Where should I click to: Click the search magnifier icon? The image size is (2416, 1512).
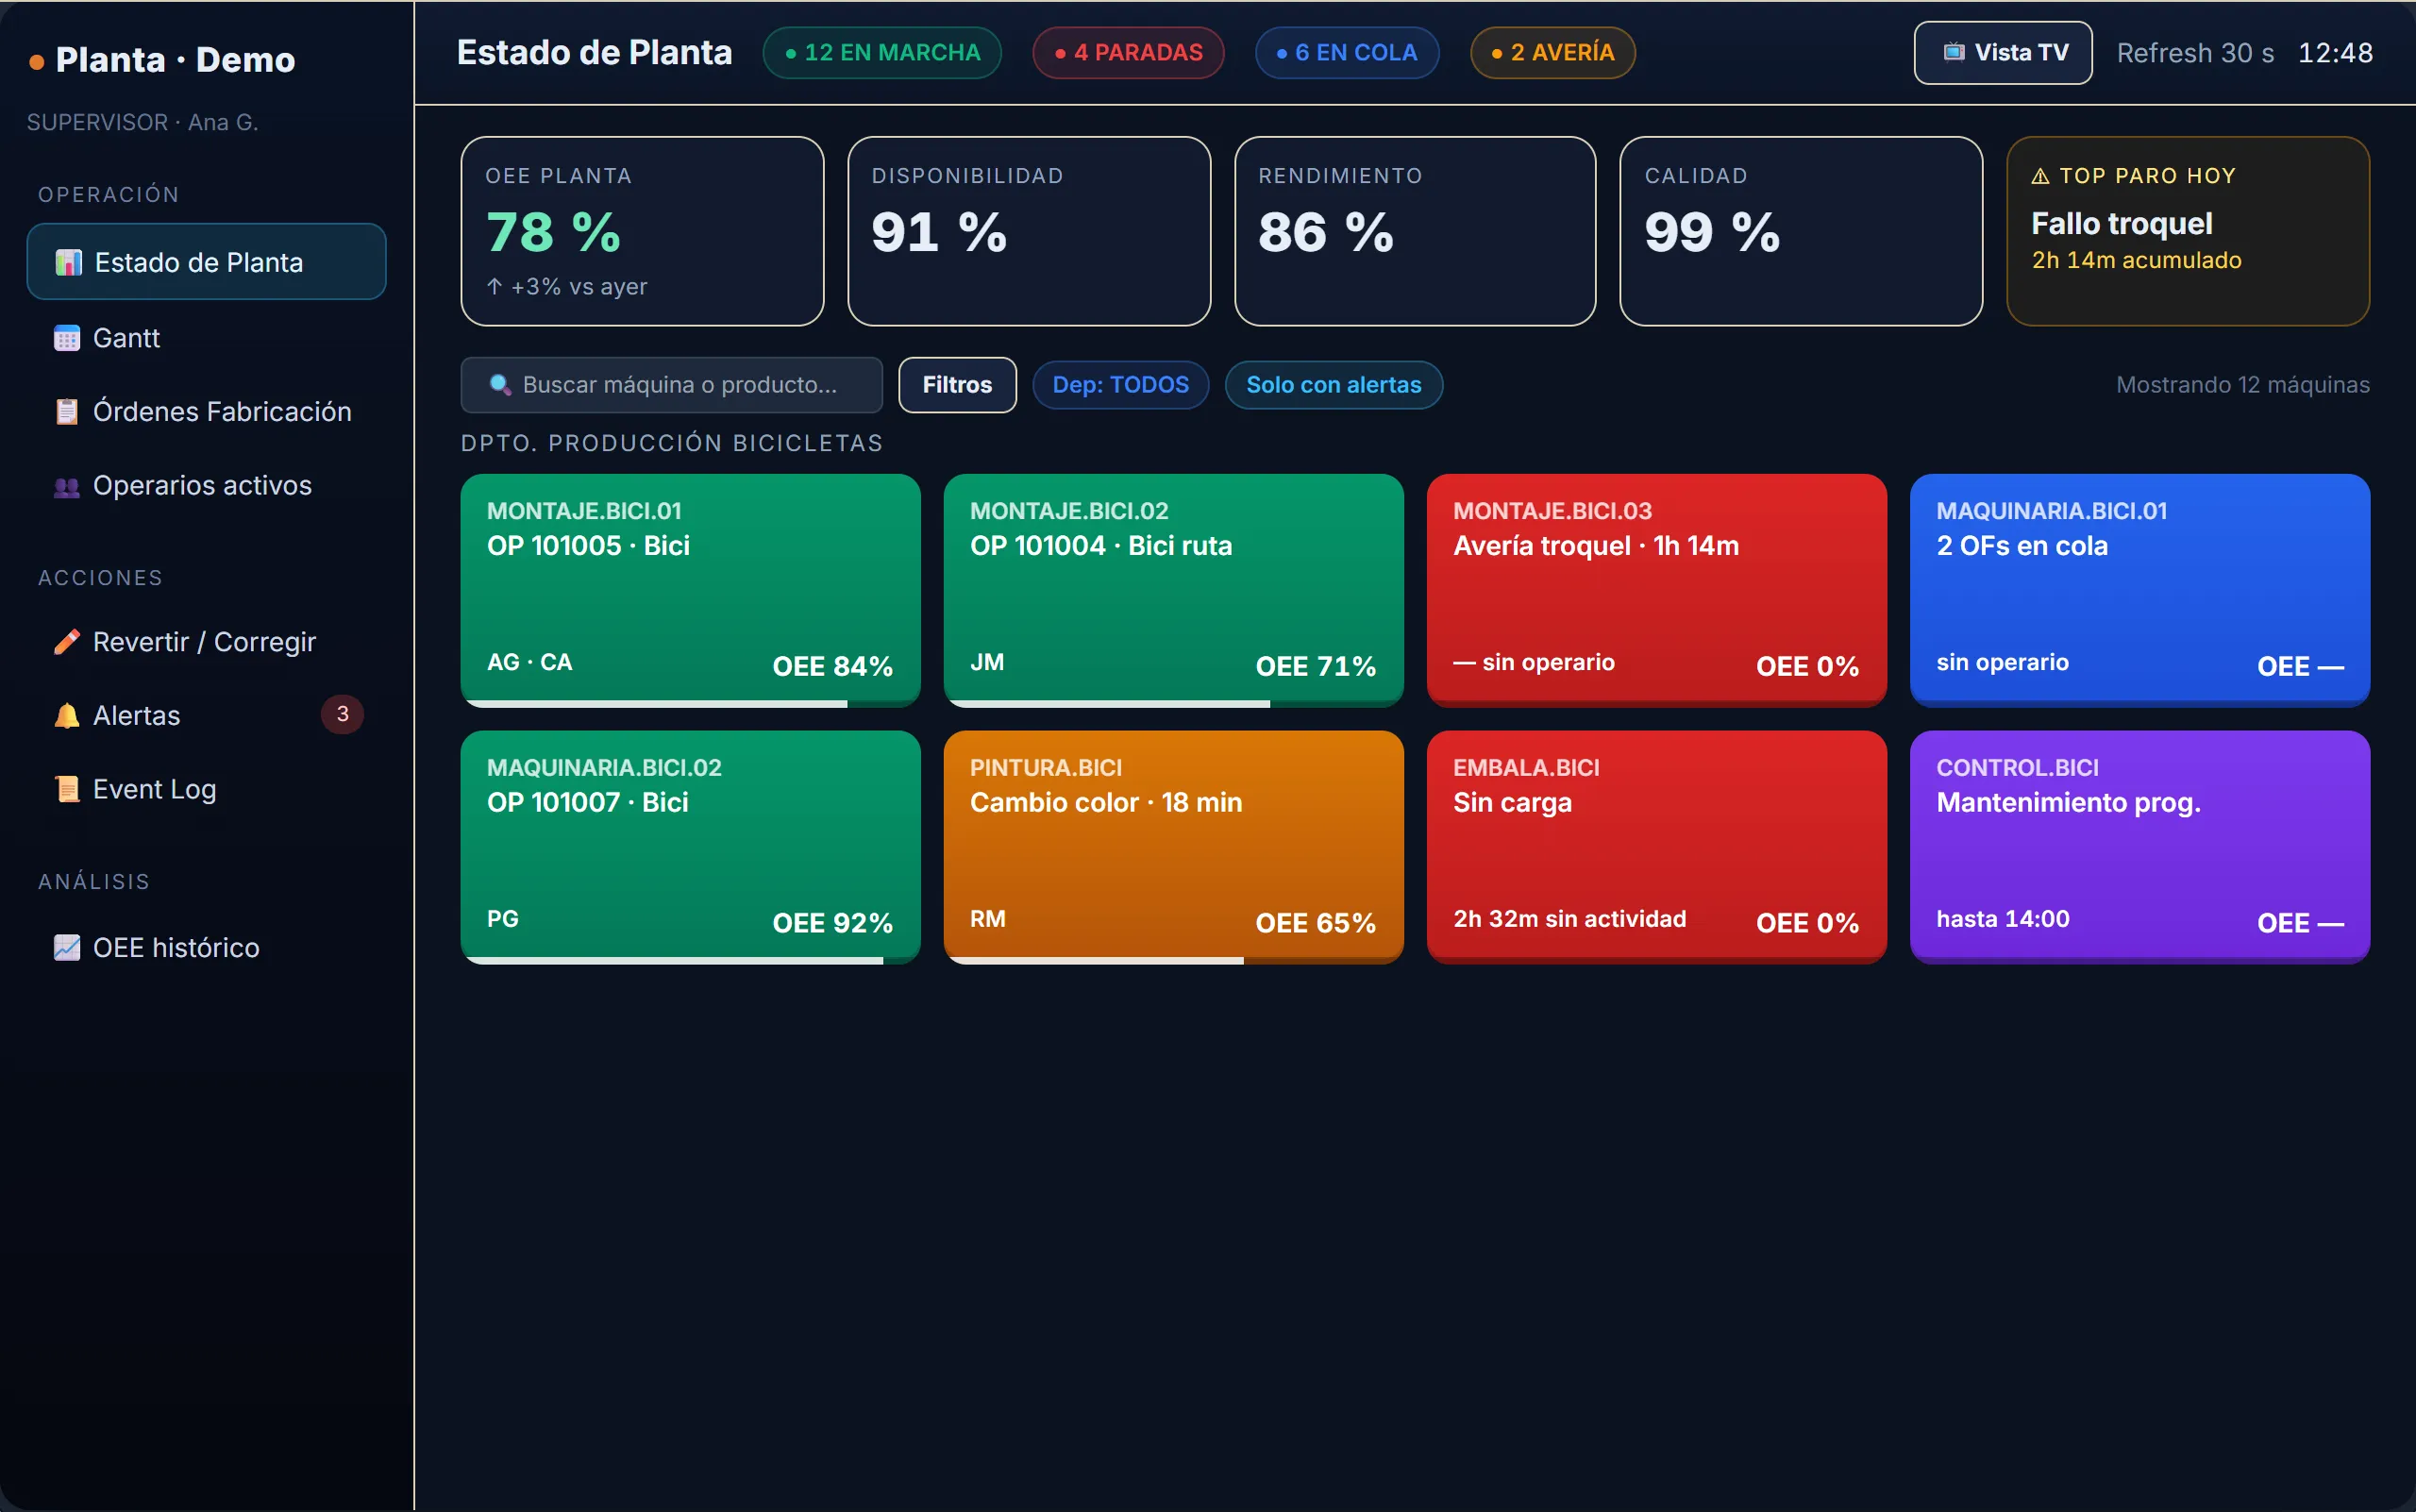[500, 385]
